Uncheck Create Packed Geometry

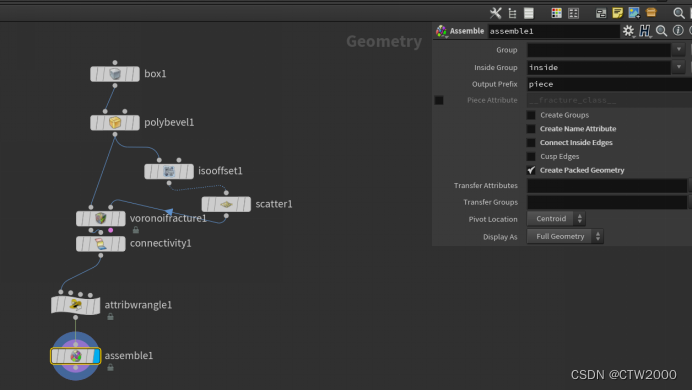(x=531, y=170)
